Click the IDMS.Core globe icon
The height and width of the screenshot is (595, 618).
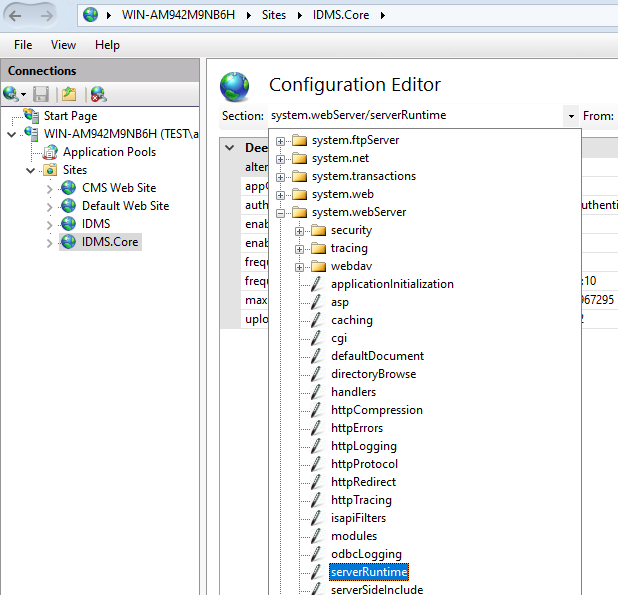tap(69, 242)
